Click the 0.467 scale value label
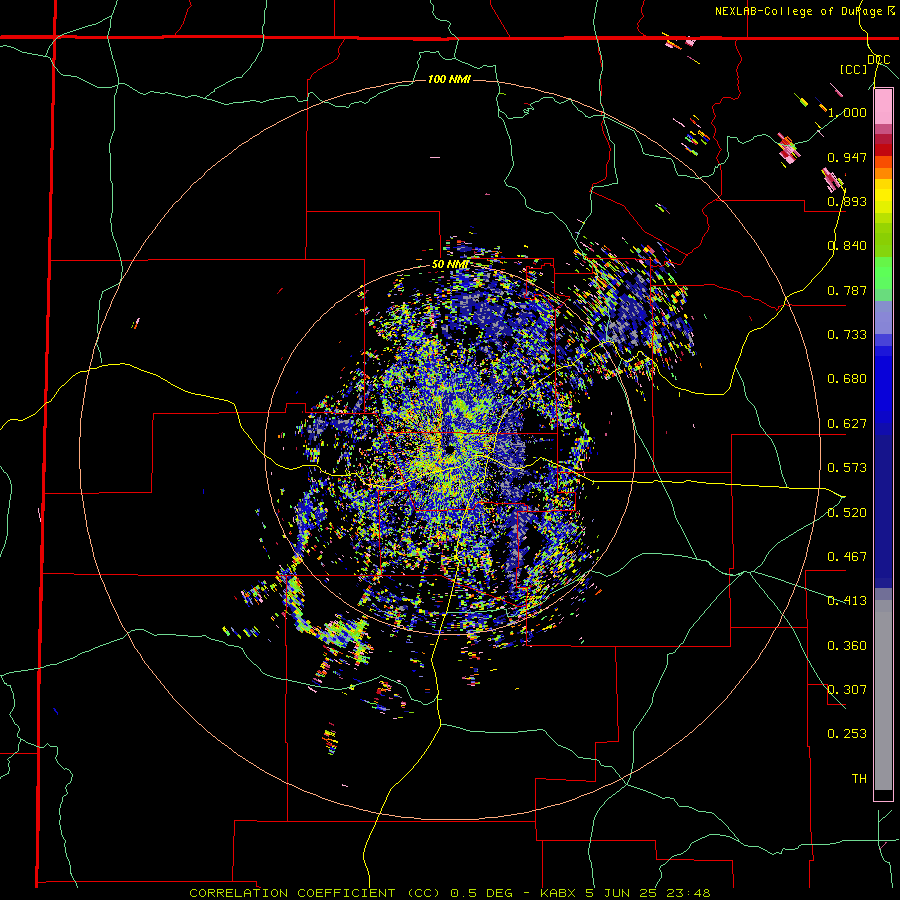 (847, 557)
